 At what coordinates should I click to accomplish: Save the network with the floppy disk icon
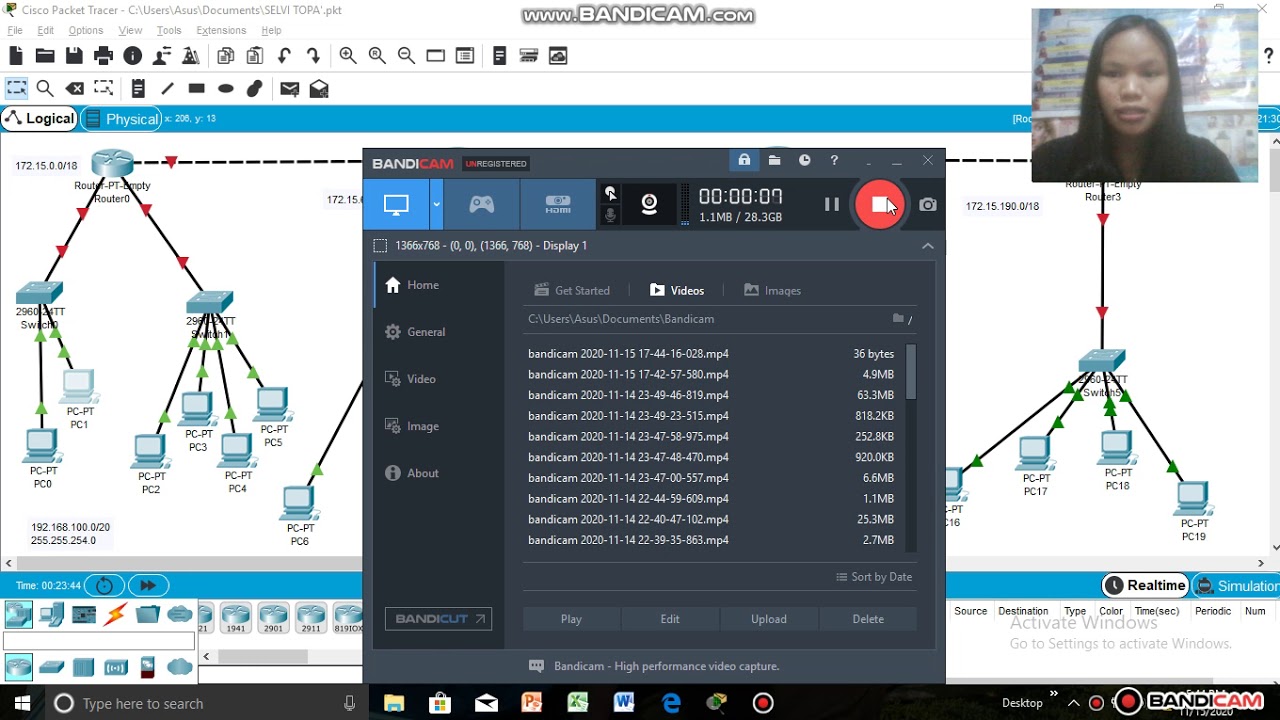[74, 56]
